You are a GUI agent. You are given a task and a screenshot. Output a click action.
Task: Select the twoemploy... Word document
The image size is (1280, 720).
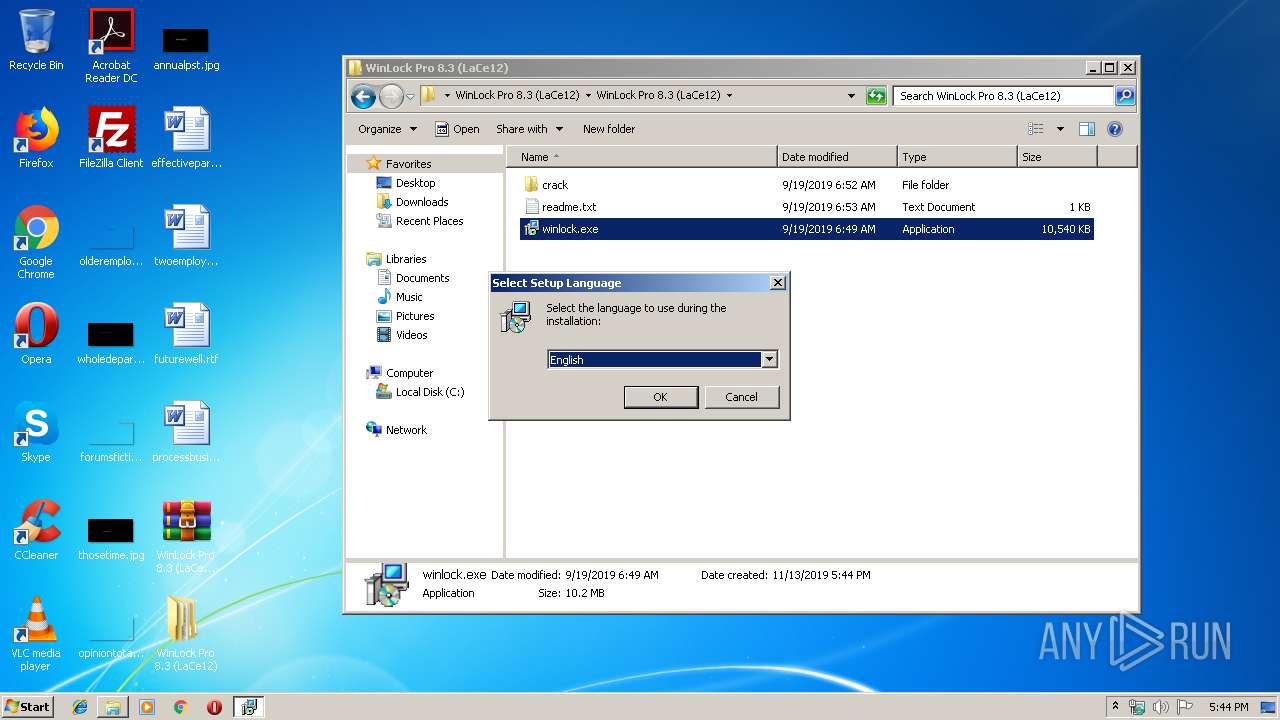186,236
